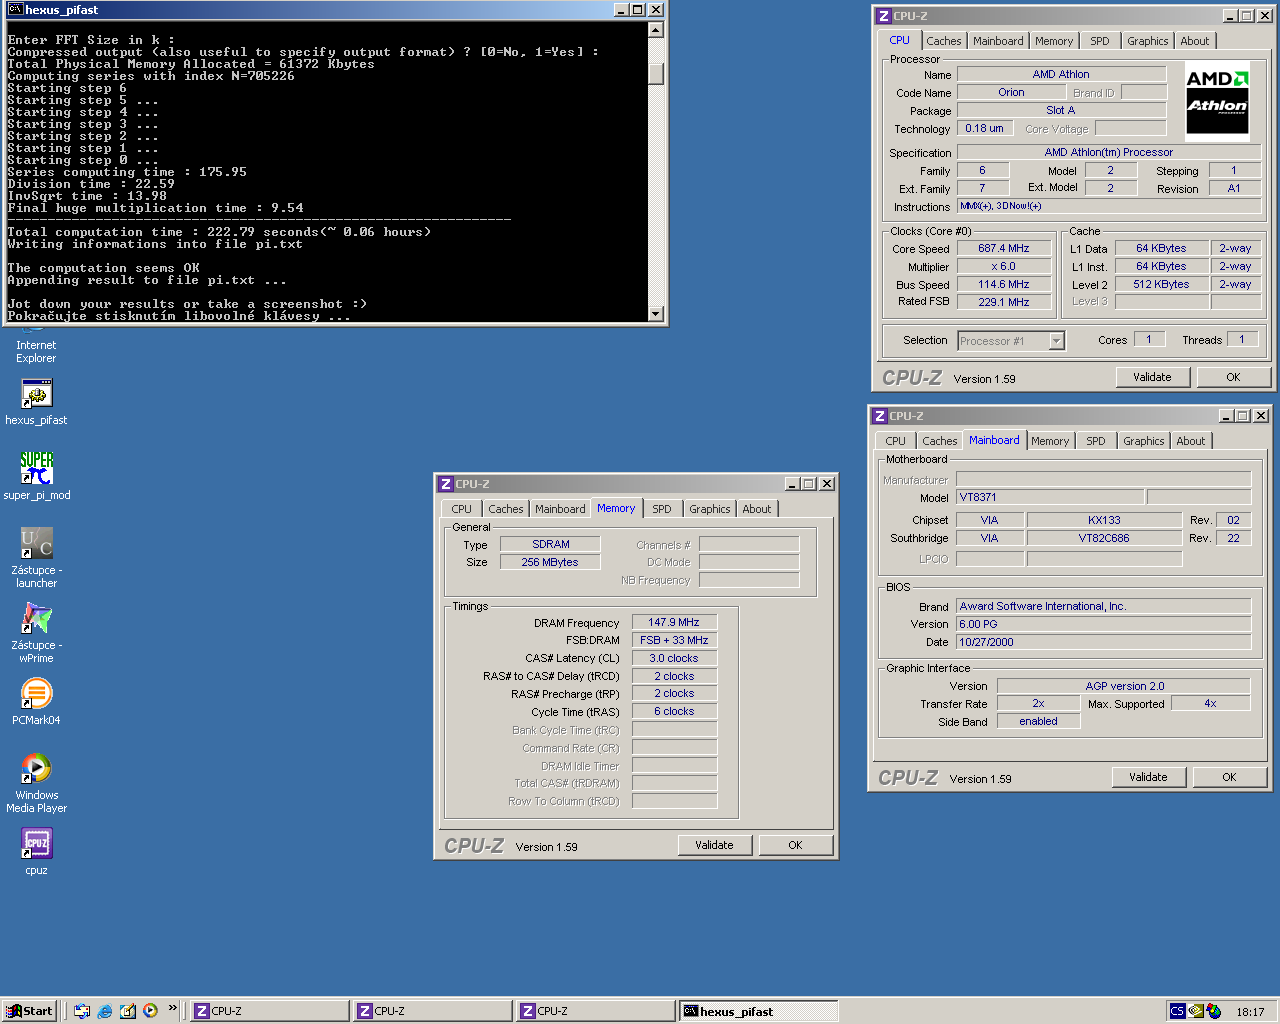Screen dimensions: 1280x1024
Task: Click OK in the AMD Athlon CPU-Z window
Action: coord(1233,377)
